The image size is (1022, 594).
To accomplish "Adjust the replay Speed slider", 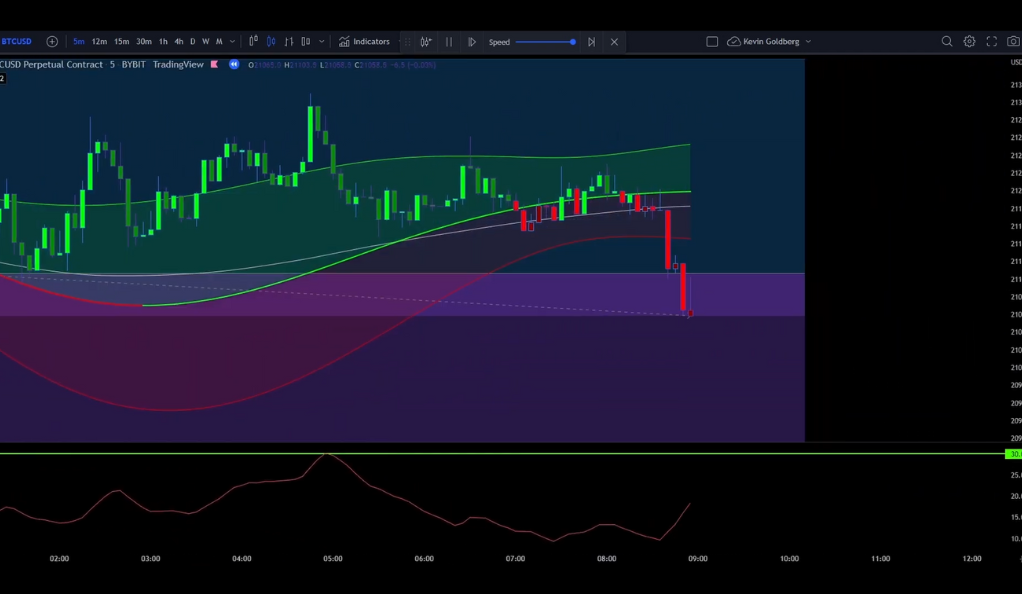I will click(x=546, y=42).
